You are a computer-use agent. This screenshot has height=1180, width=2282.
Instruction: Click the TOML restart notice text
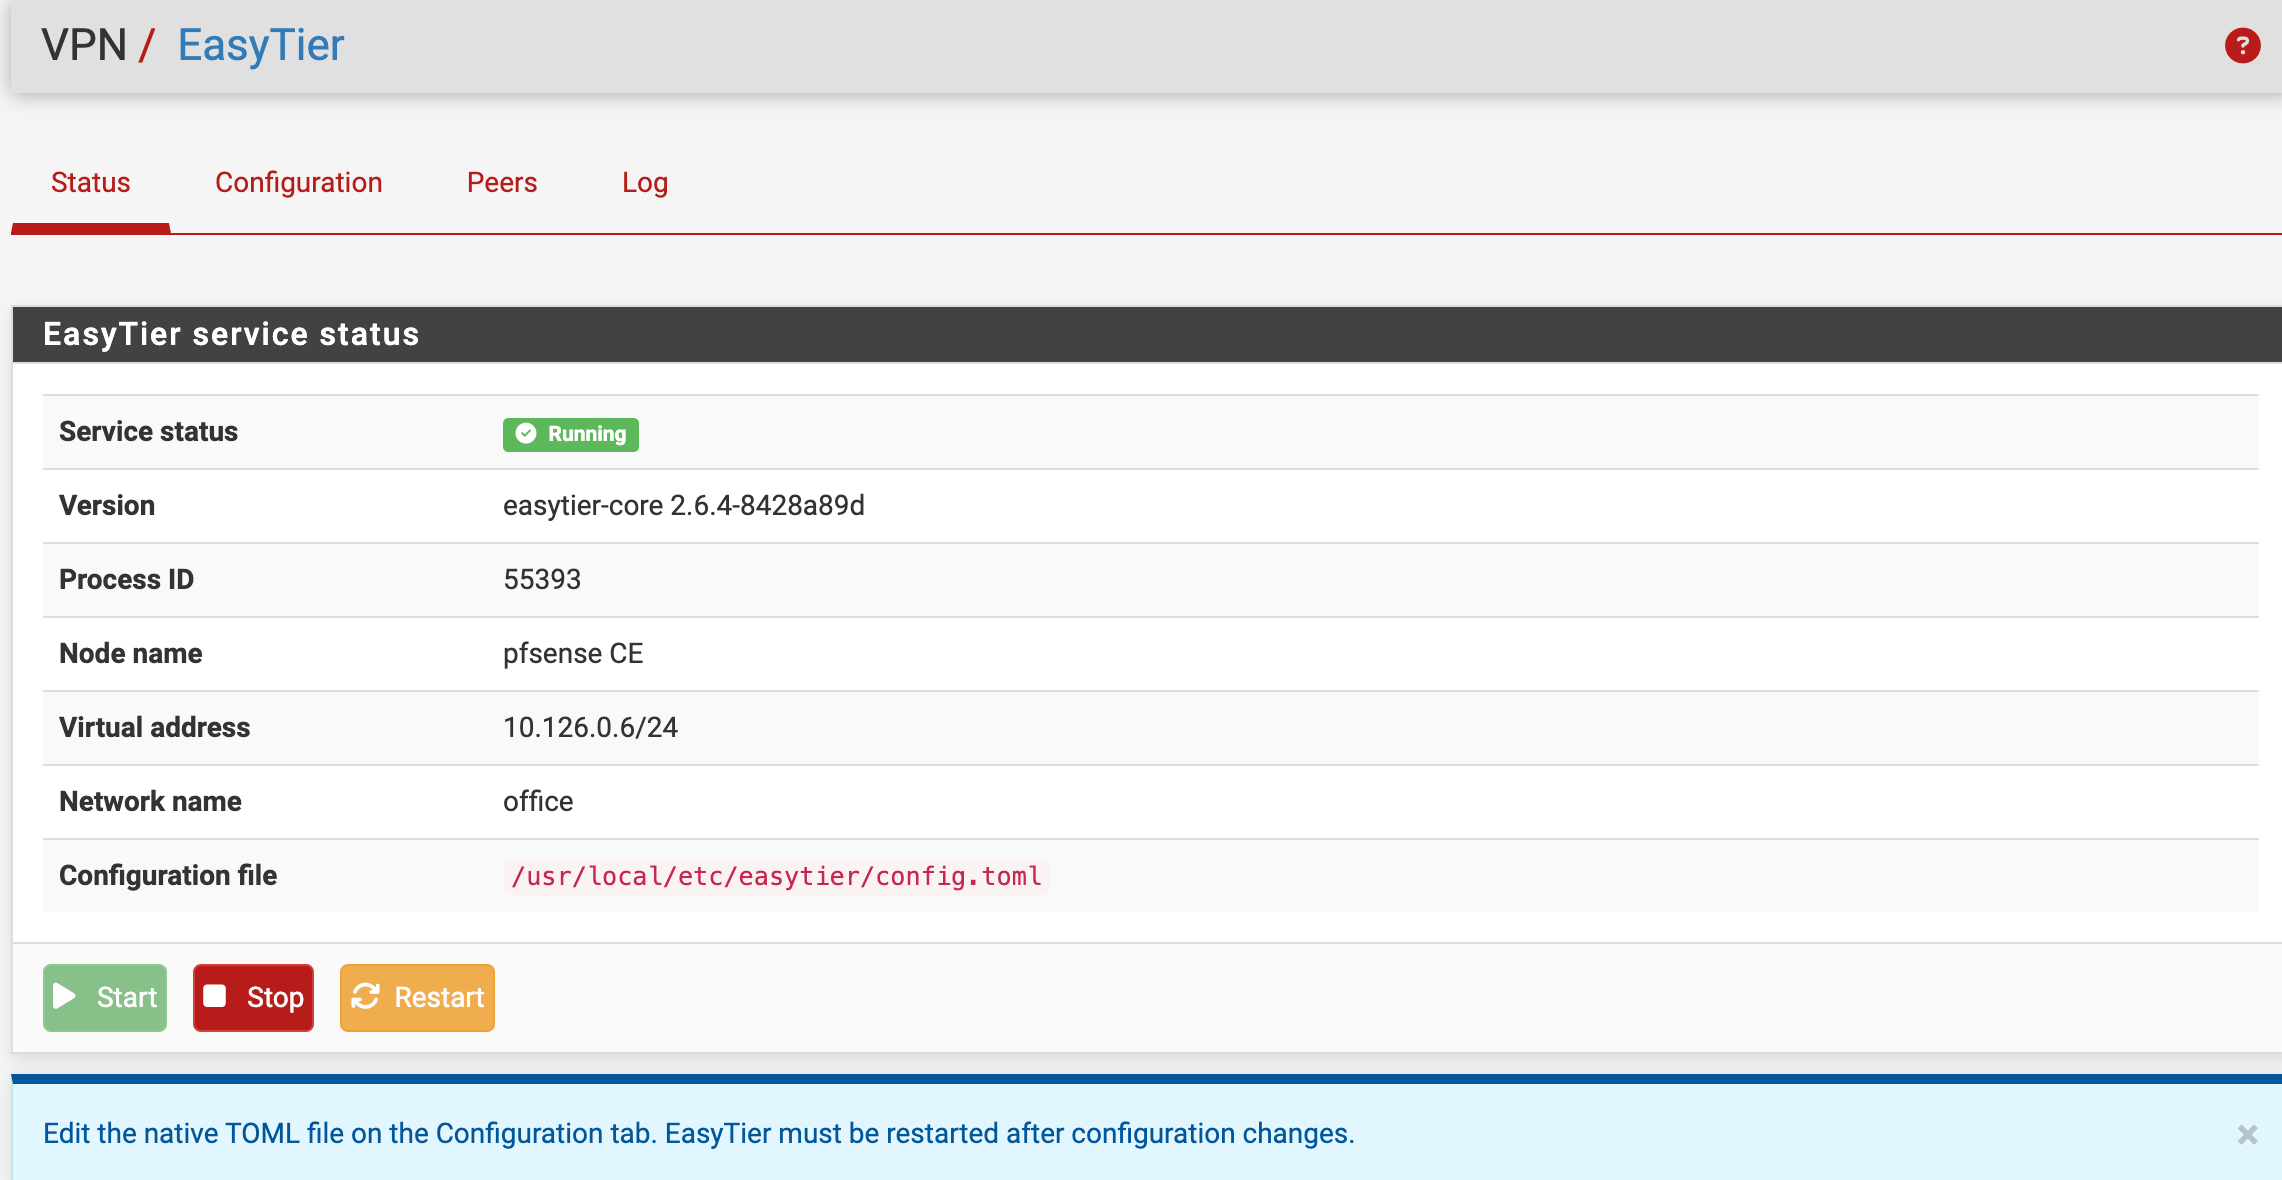click(699, 1134)
